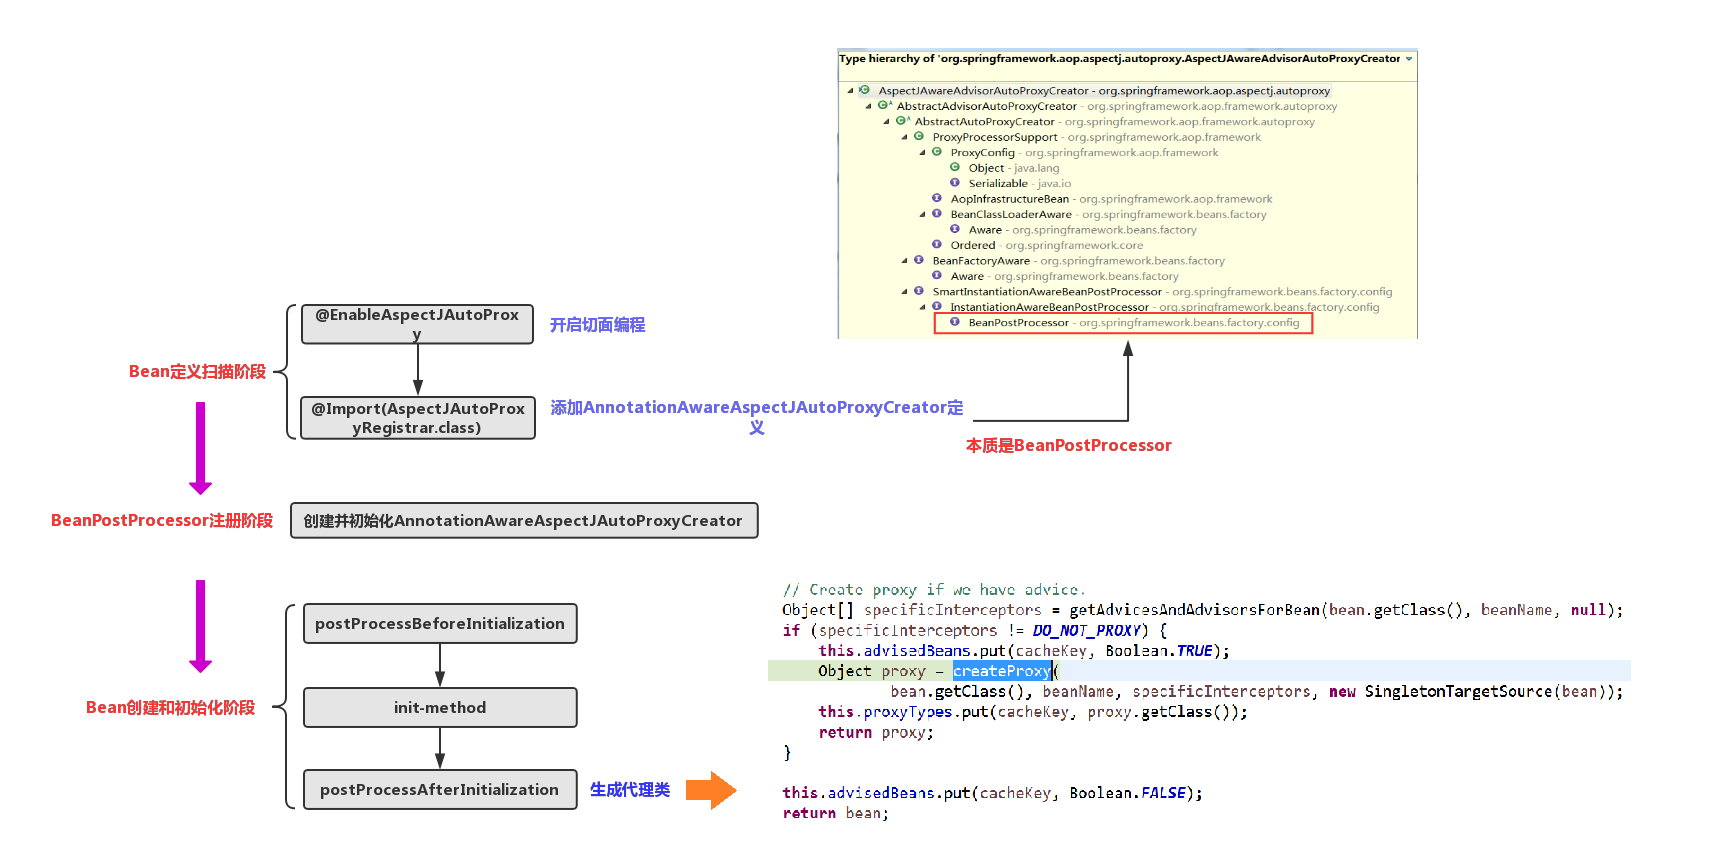Image resolution: width=1728 pixels, height=841 pixels.
Task: Collapse the AbstractAdvisorAutoProxyCreator node
Action: [869, 106]
